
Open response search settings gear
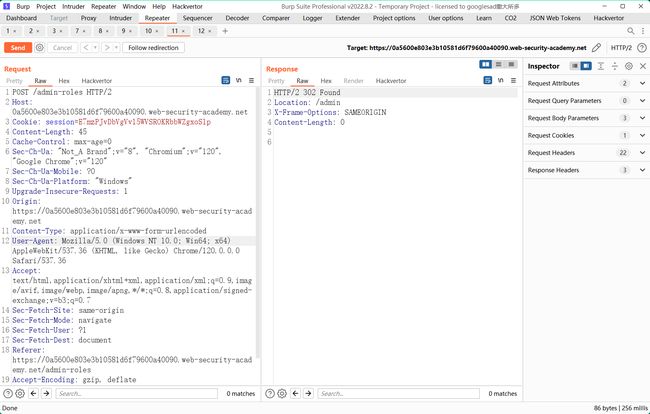[282, 393]
